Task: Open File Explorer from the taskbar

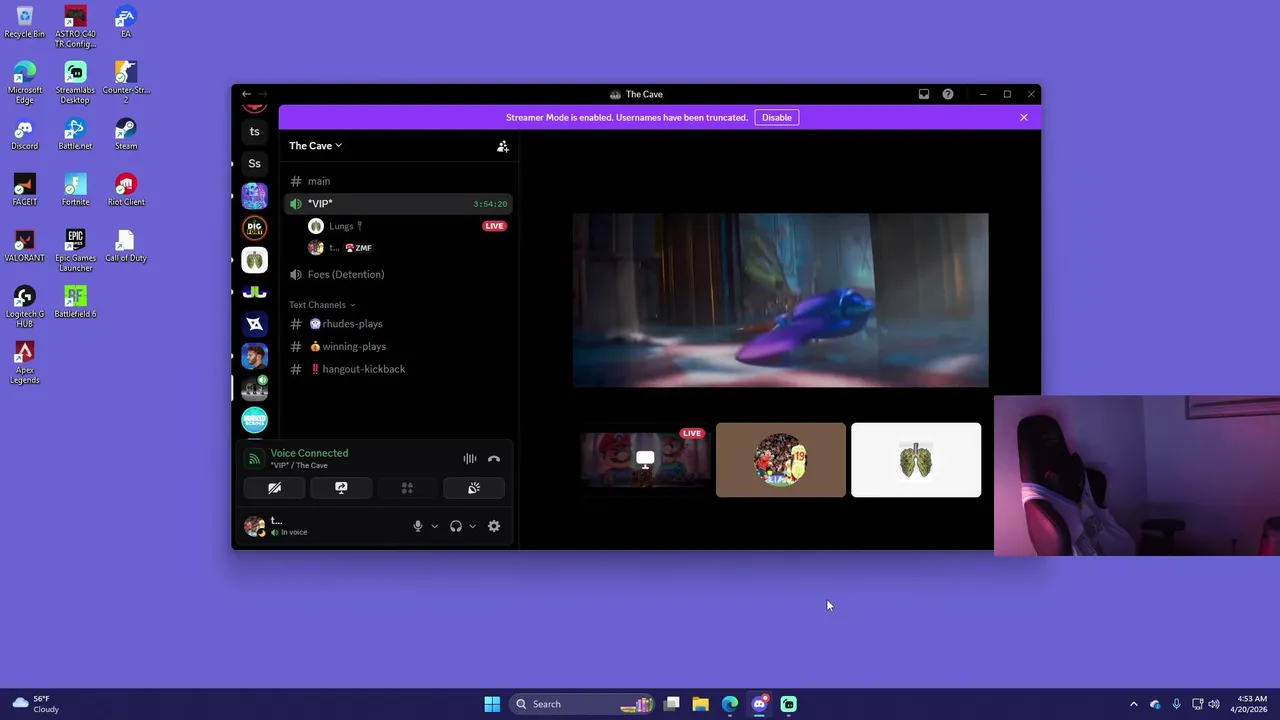Action: (700, 704)
